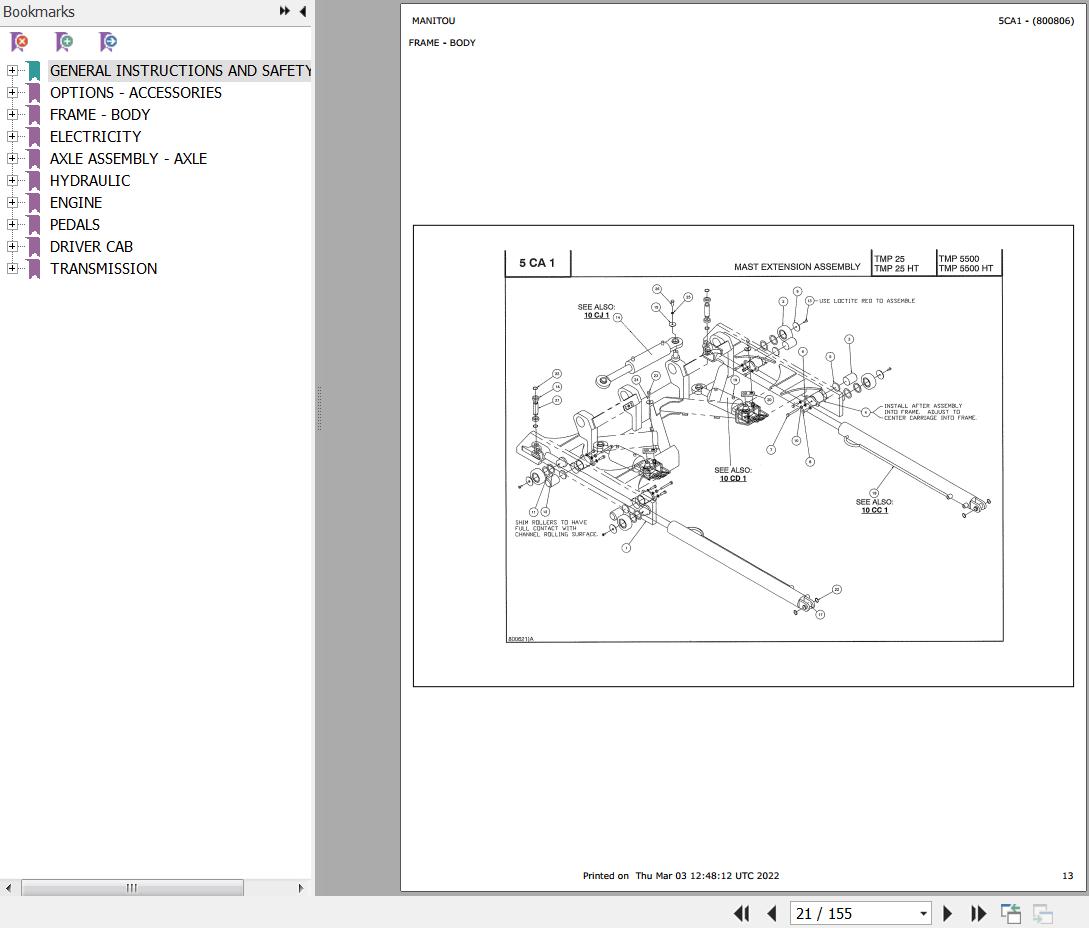Select OPTIONS - ACCESSORIES bookmark
Screen dimensions: 1089x928
136,93
